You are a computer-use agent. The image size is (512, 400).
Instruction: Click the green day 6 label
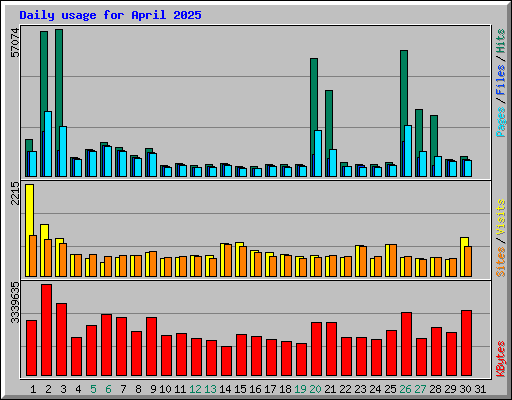click(x=108, y=389)
